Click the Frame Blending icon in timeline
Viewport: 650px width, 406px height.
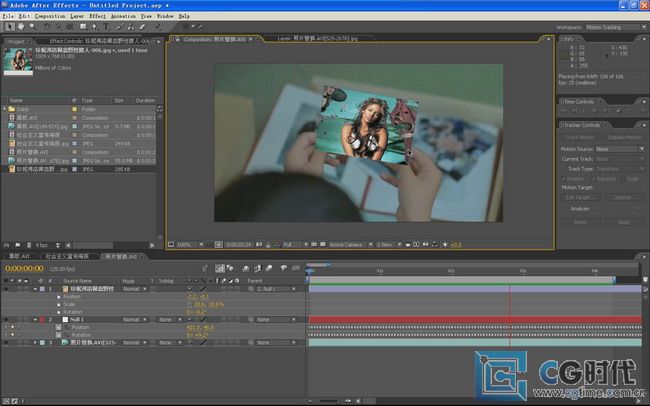[257, 269]
